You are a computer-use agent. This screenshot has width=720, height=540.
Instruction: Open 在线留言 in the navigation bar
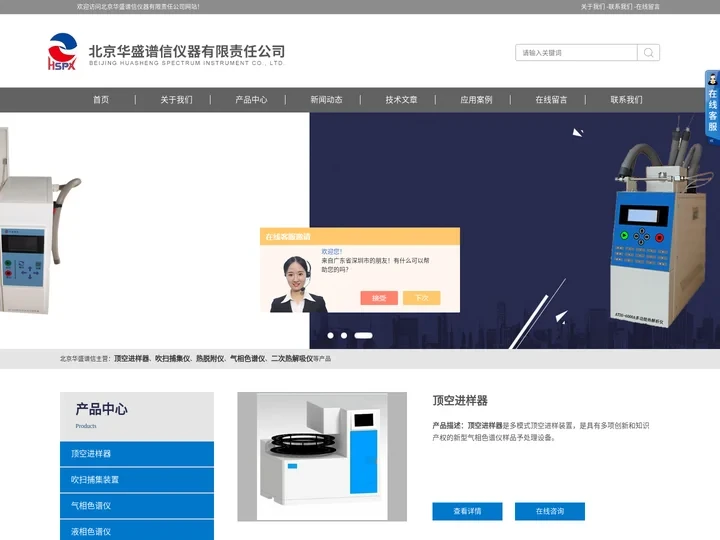551,100
